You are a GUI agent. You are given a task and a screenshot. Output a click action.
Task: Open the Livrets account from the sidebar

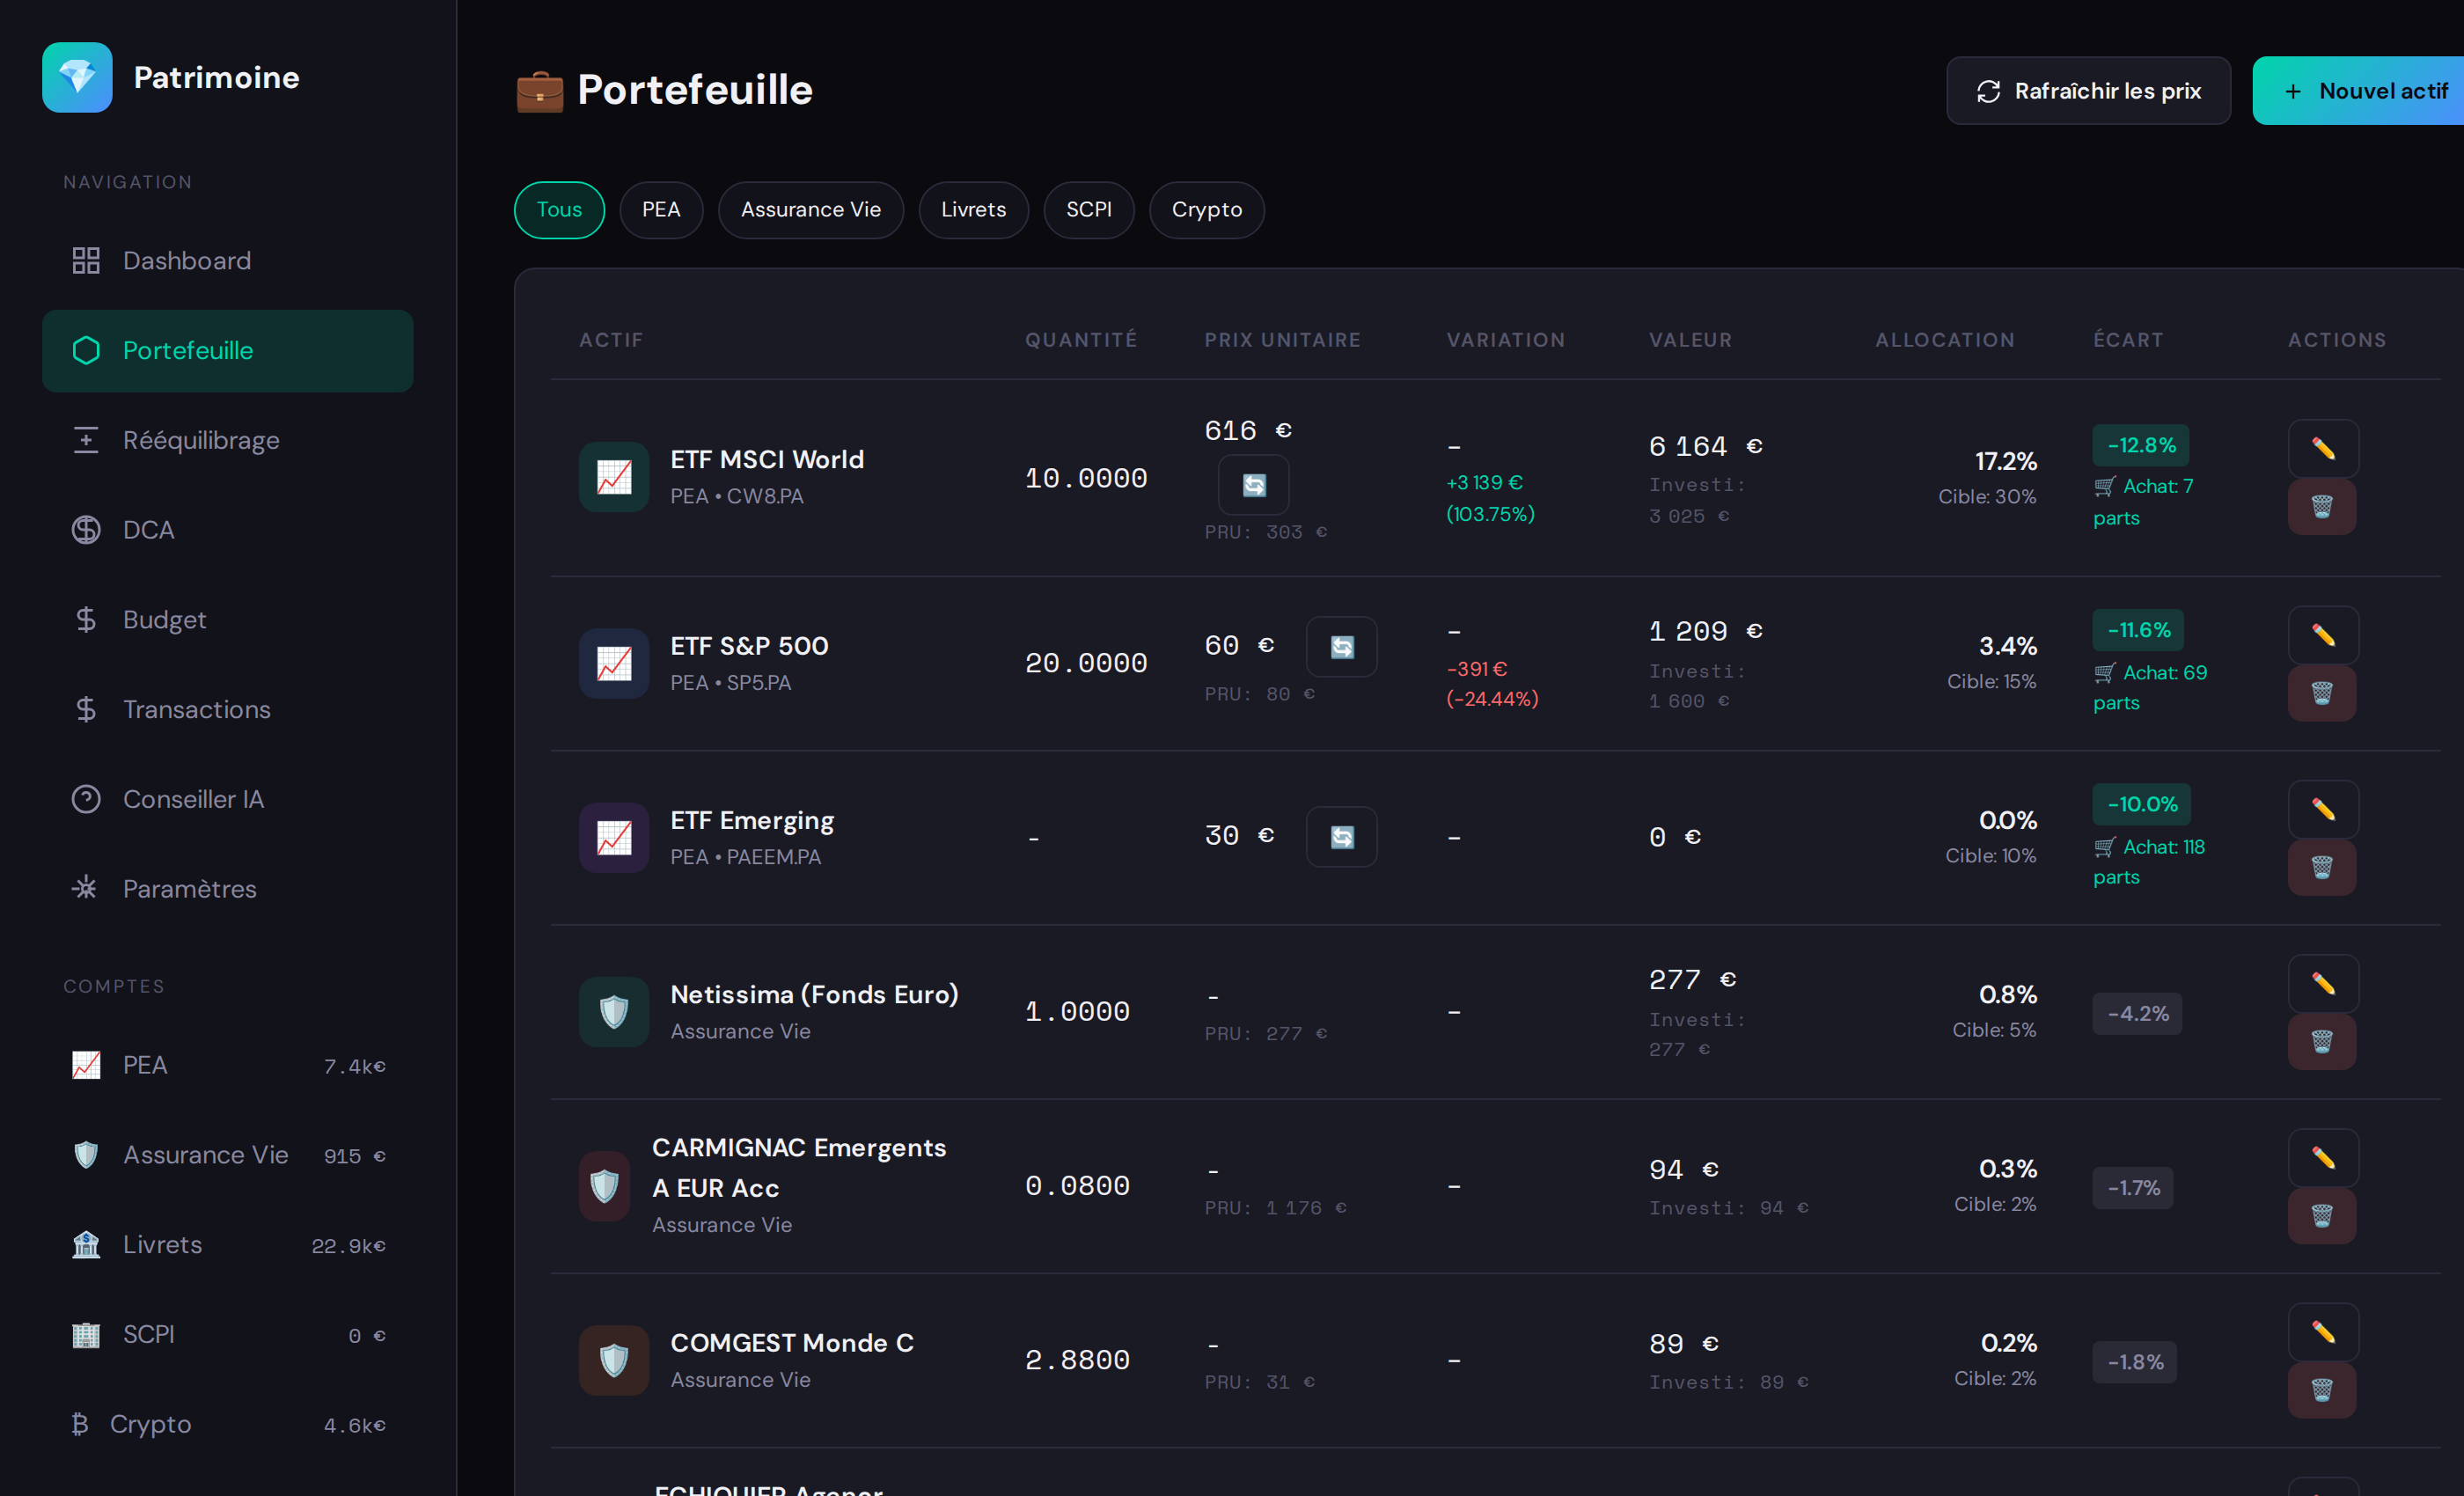point(163,1244)
